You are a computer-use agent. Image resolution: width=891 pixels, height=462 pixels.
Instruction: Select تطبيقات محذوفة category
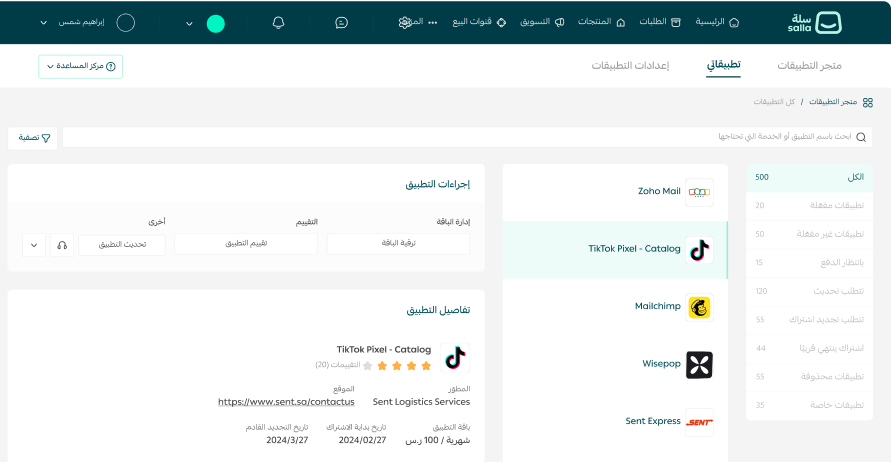pyautogui.click(x=809, y=376)
